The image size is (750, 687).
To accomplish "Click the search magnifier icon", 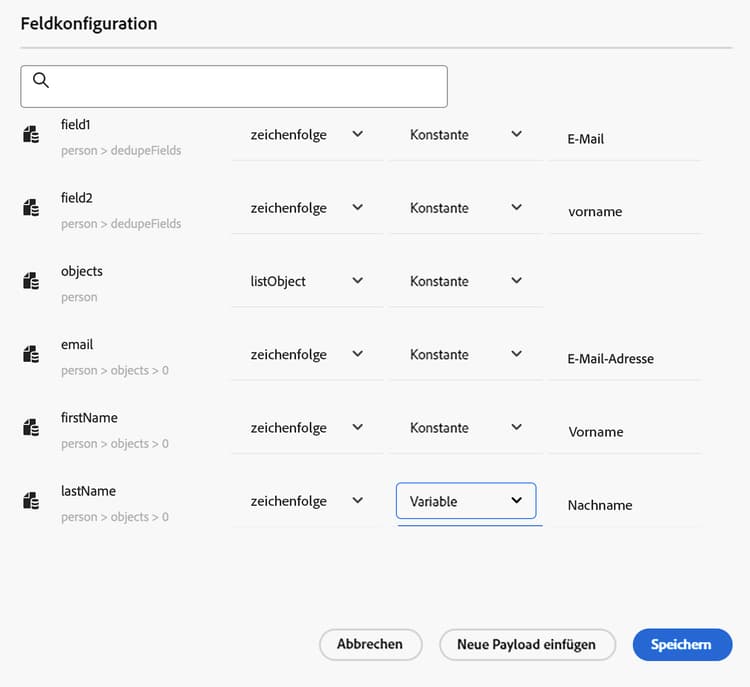I will [x=41, y=80].
